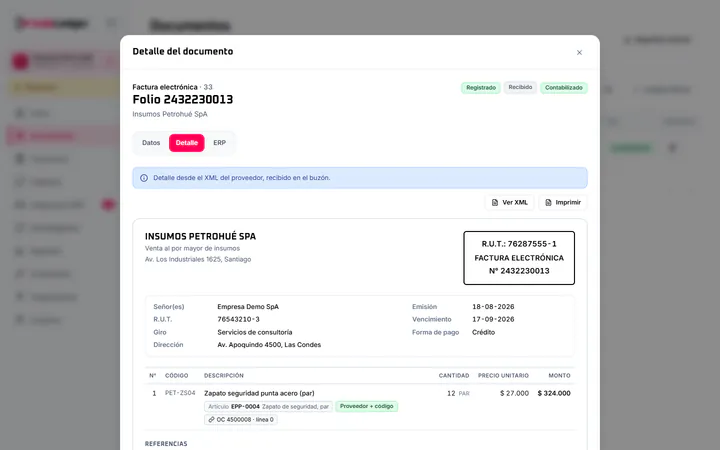Click the emission date 18-08-2026

pos(493,307)
